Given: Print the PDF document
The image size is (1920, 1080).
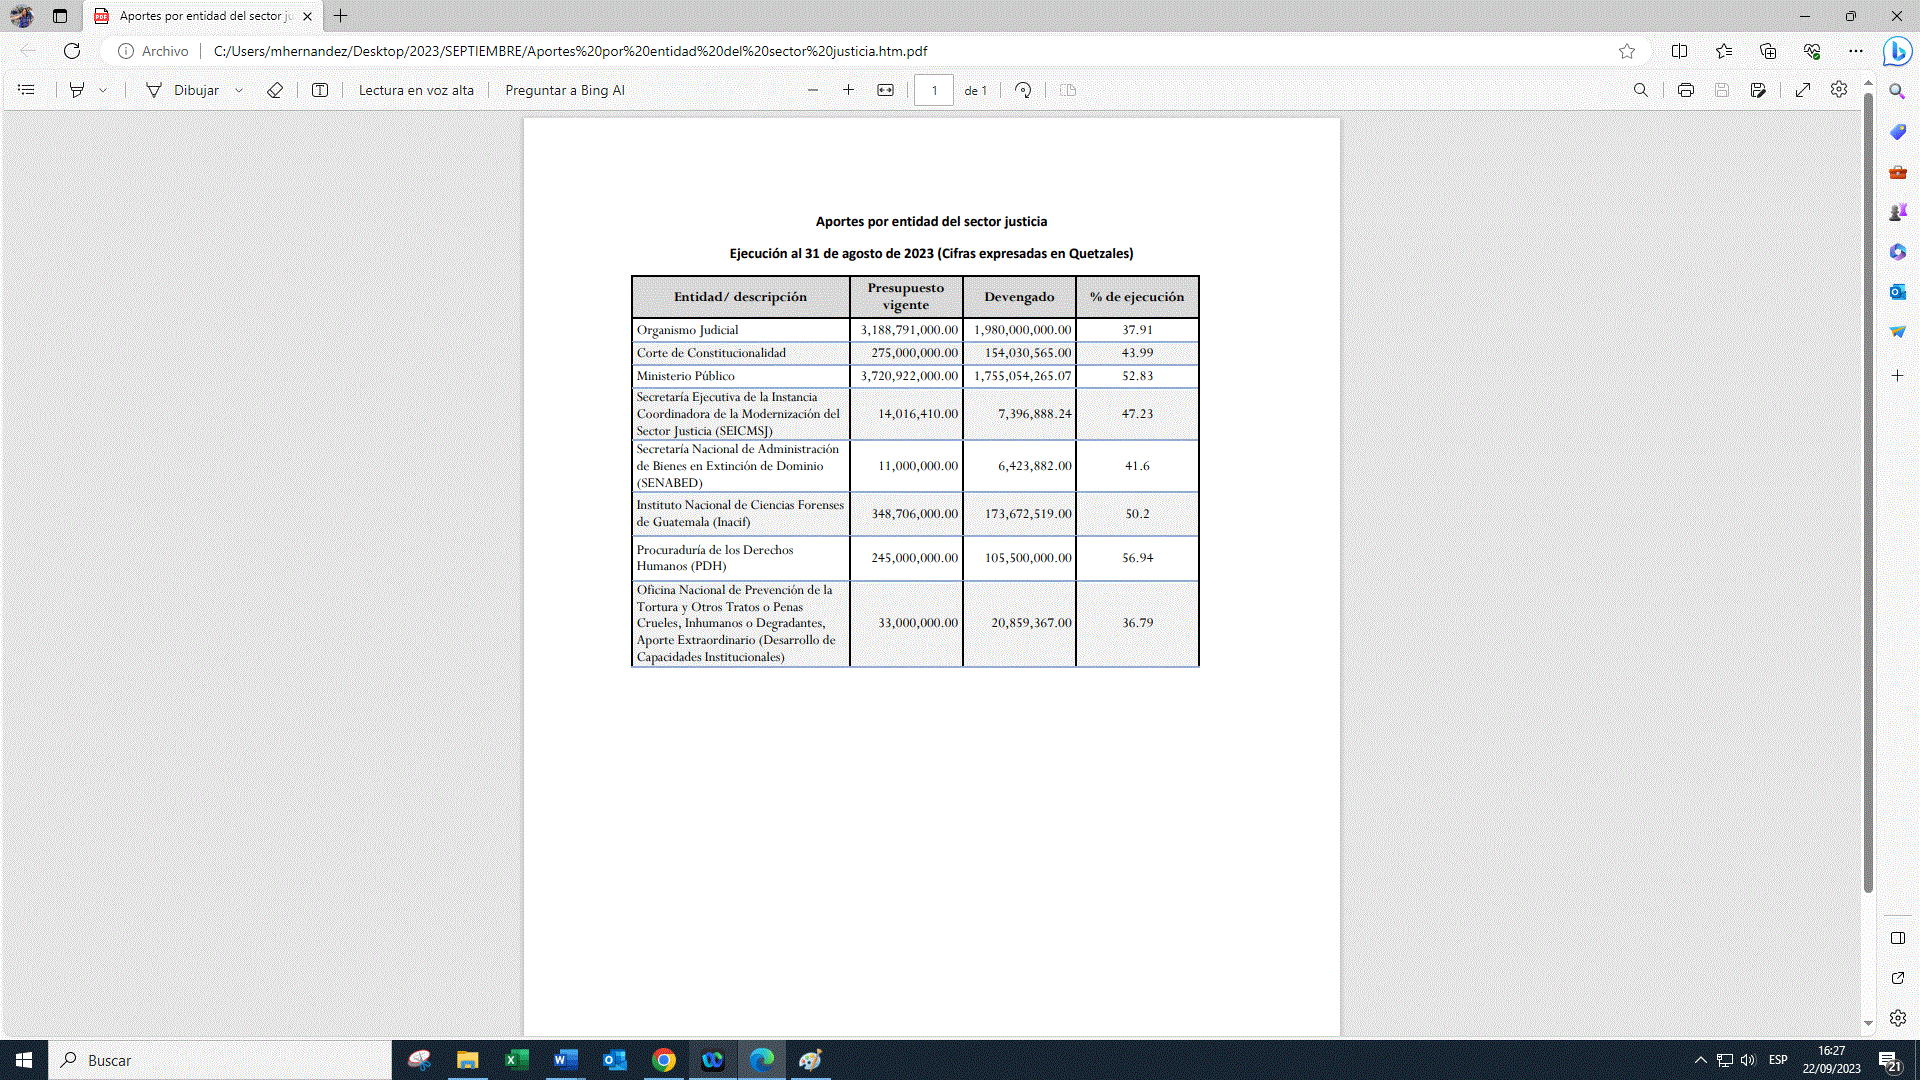Looking at the screenshot, I should click(x=1686, y=90).
